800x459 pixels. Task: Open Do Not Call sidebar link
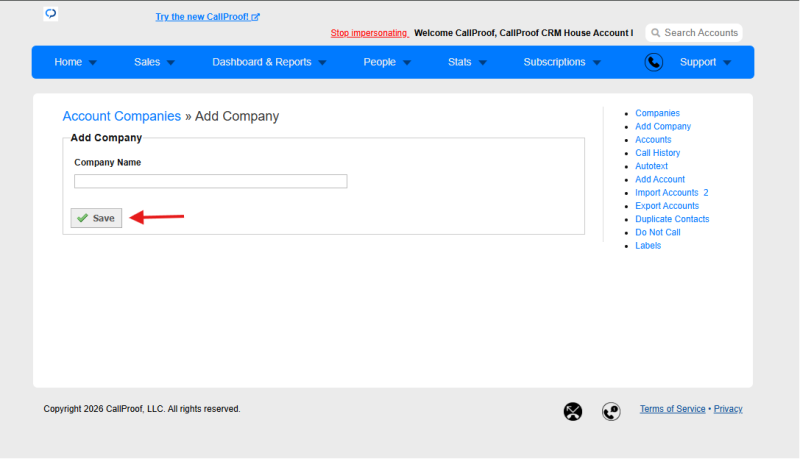(658, 233)
